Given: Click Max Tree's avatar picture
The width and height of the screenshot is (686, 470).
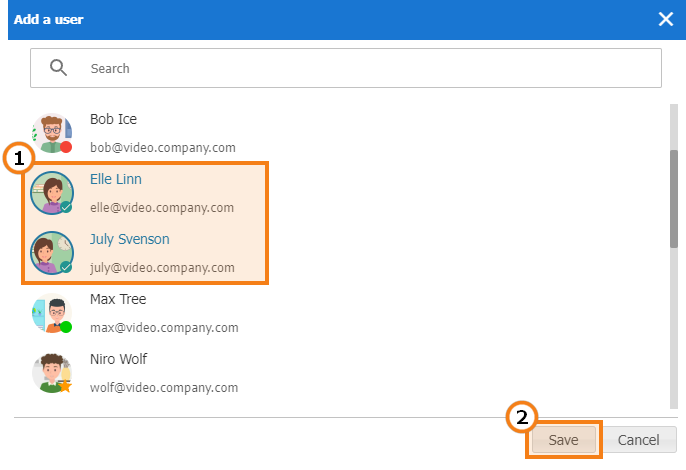Looking at the screenshot, I should point(52,313).
